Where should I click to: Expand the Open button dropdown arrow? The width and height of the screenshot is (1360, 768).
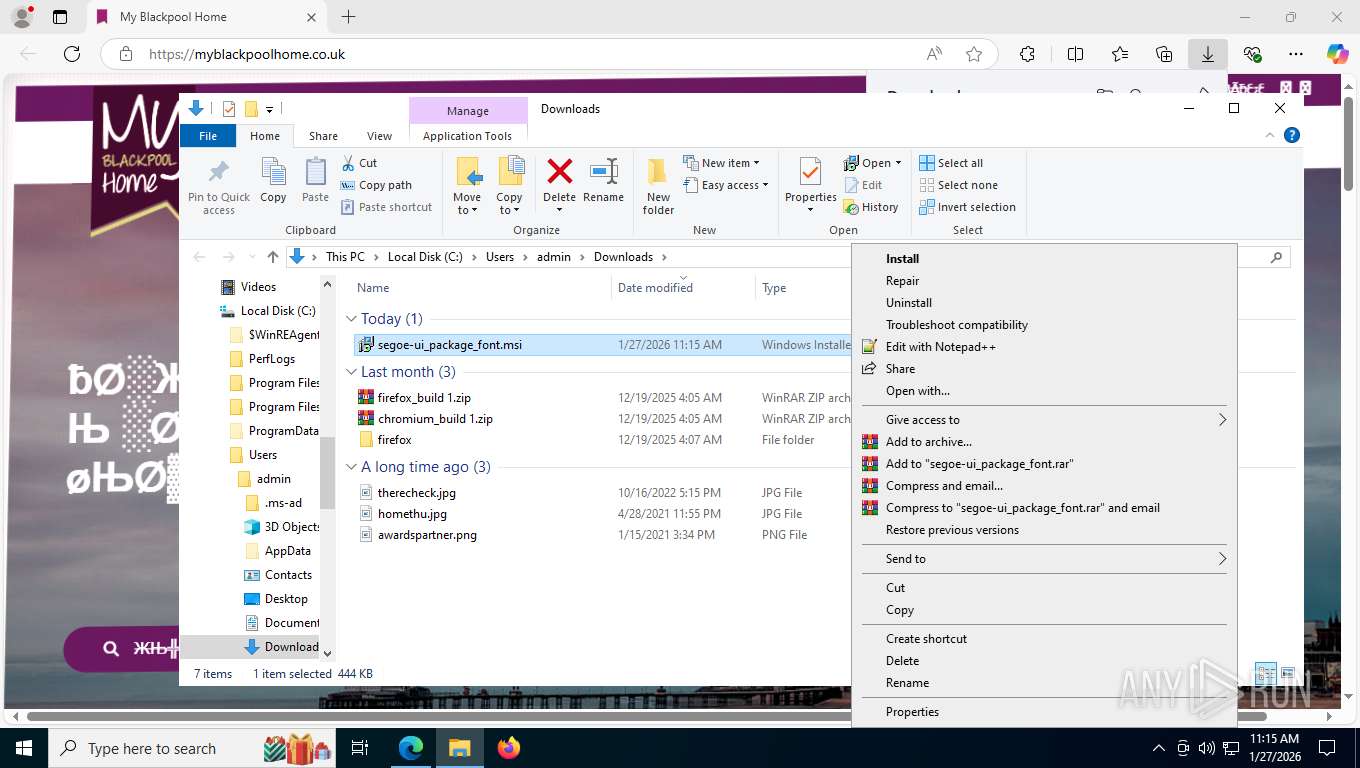pos(898,163)
